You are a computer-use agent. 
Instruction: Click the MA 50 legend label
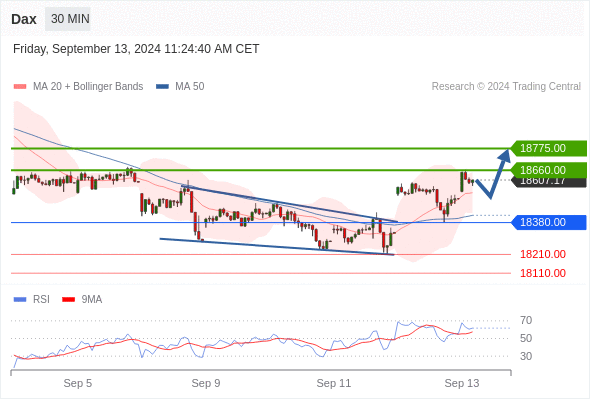click(190, 87)
